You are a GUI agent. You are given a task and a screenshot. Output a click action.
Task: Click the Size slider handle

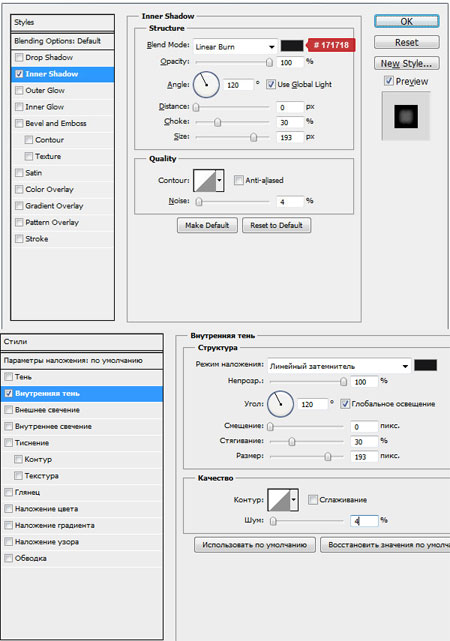point(254,137)
